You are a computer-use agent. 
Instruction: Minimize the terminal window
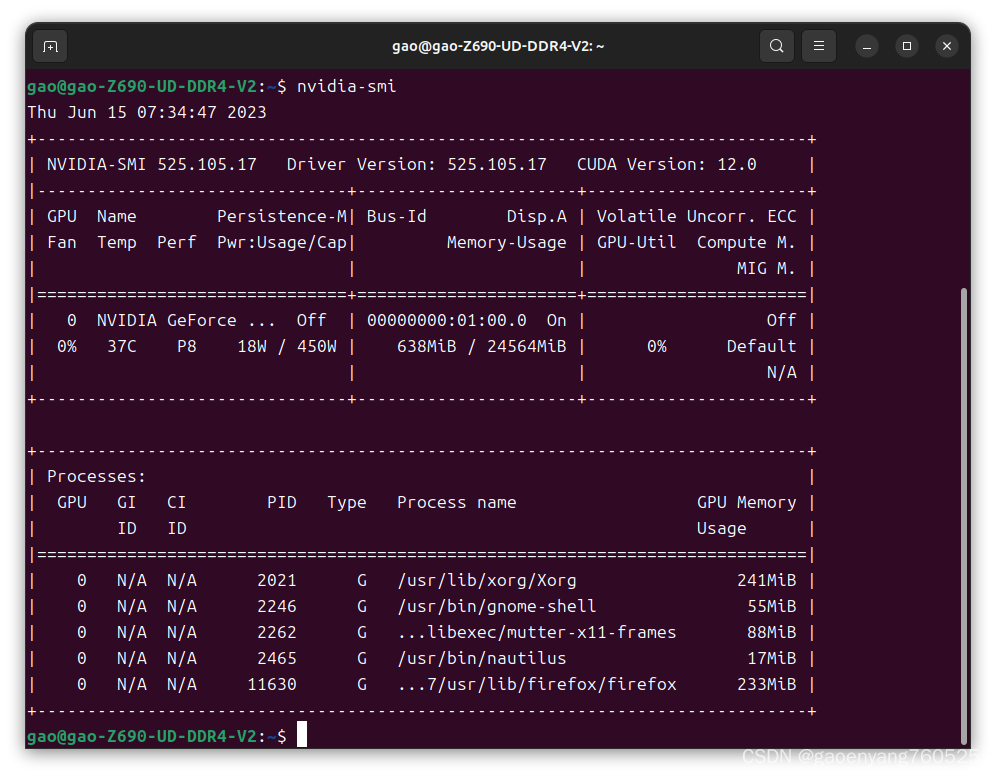click(866, 46)
